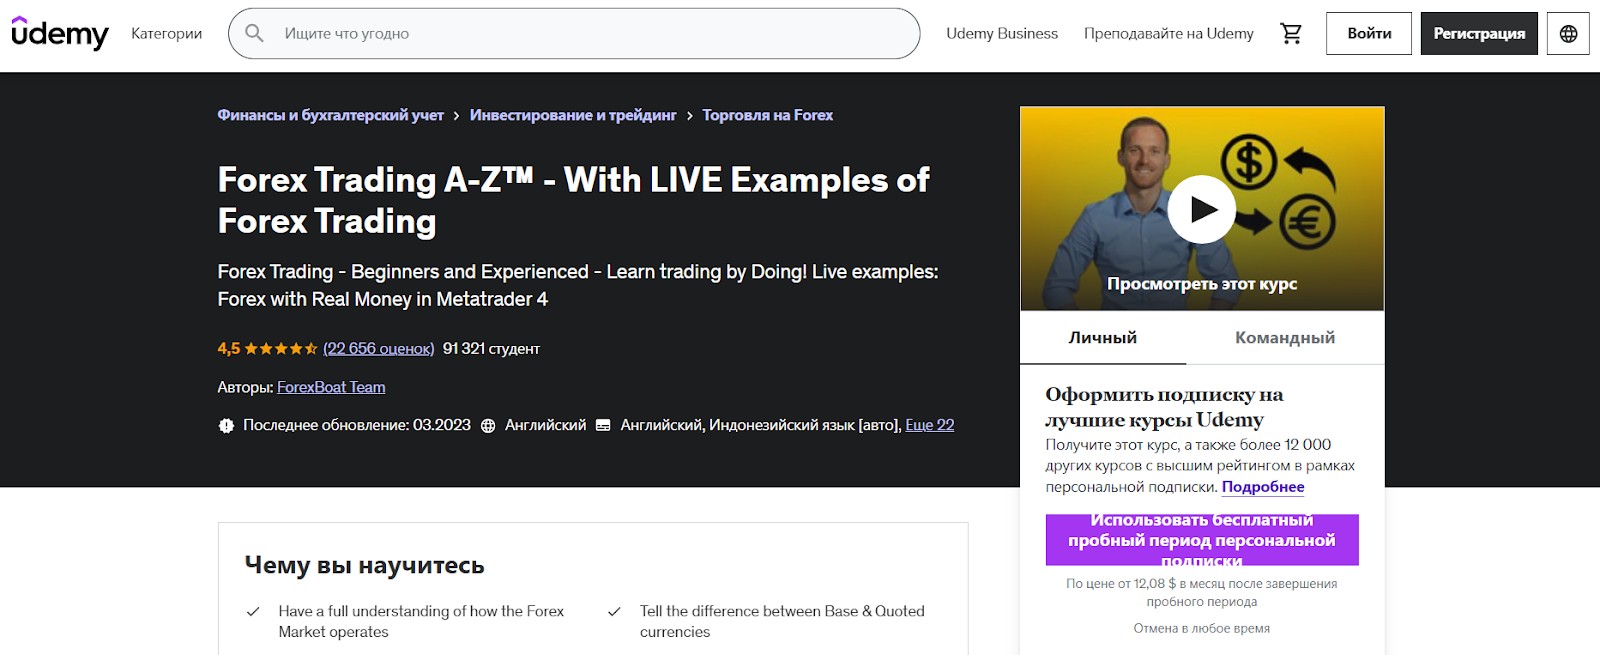
Task: Click the 4,5 rating score
Action: (229, 348)
